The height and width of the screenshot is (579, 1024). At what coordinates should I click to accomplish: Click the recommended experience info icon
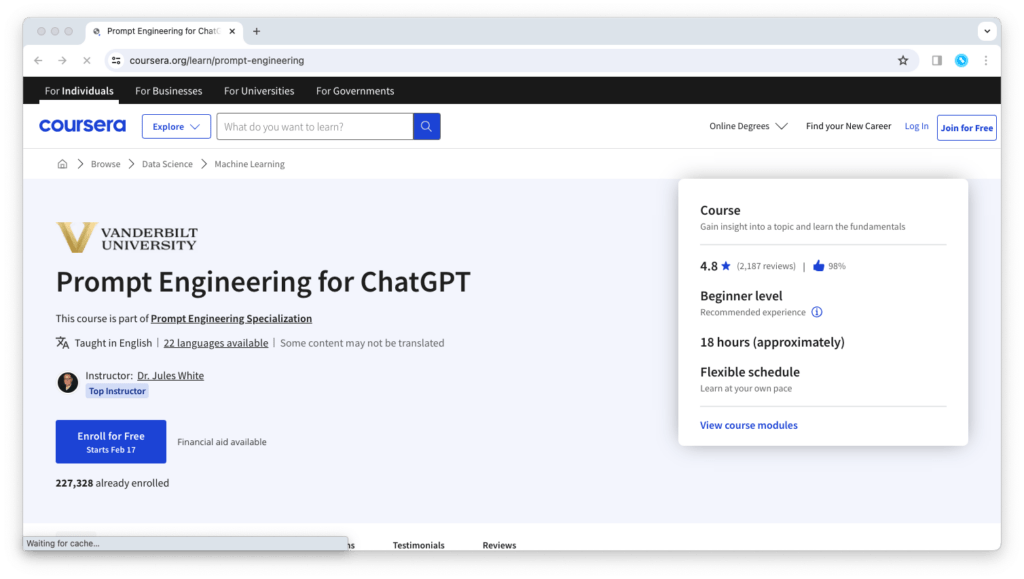tap(816, 312)
